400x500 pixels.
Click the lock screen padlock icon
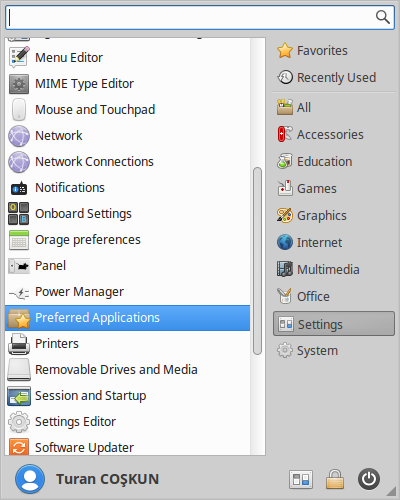[335, 479]
